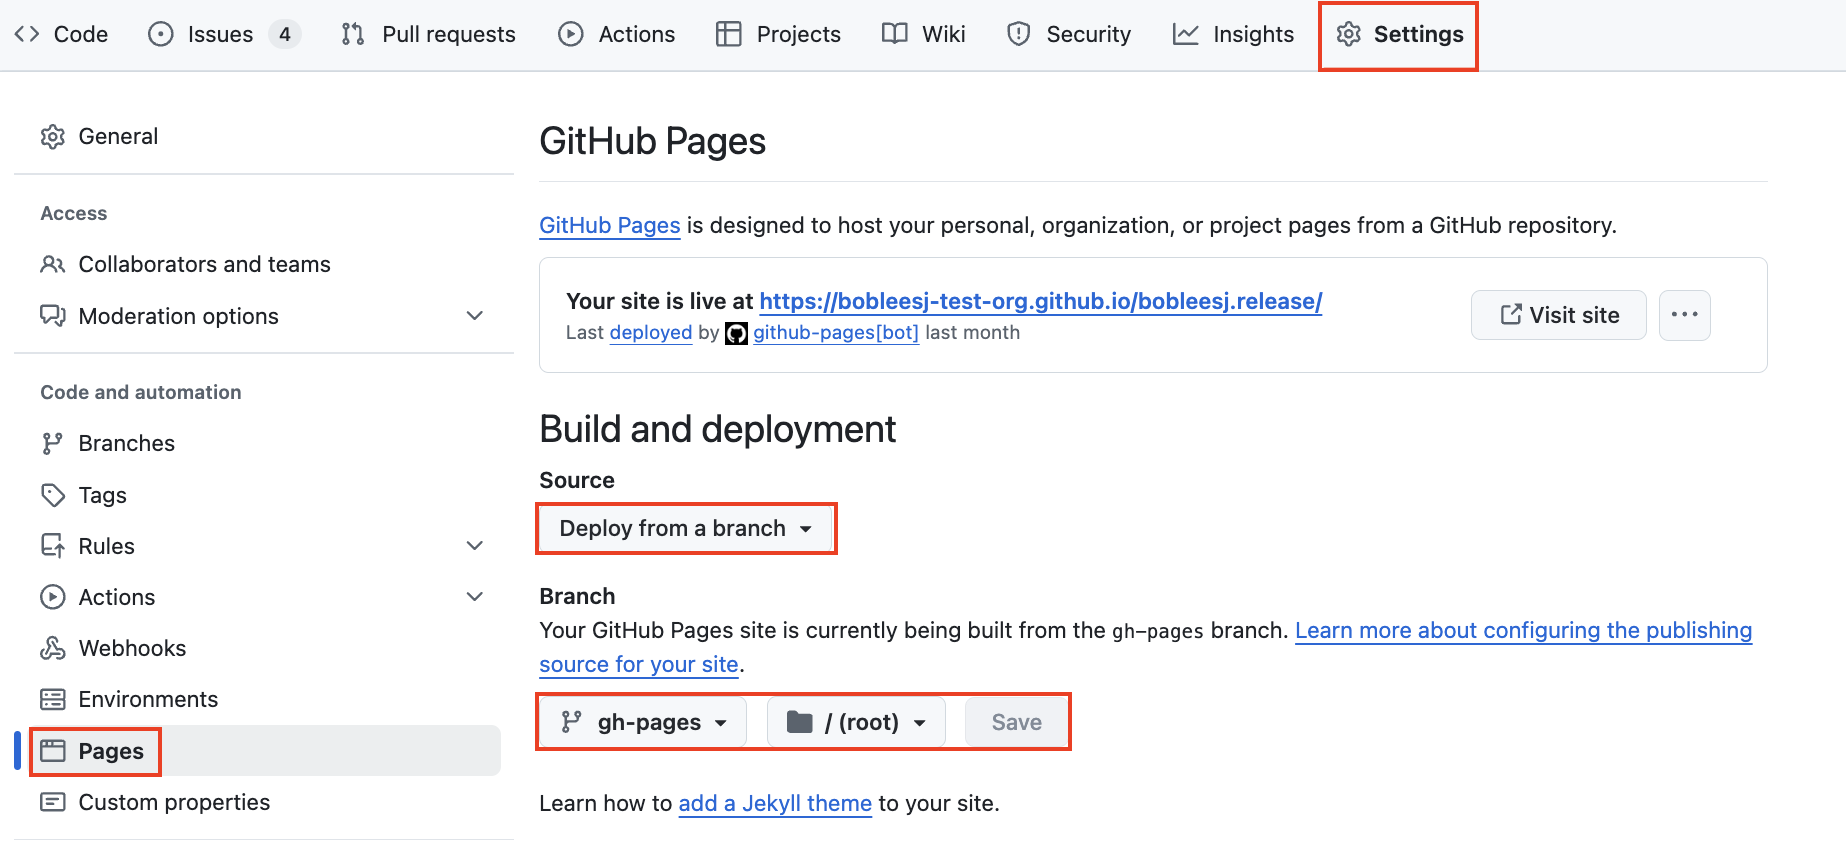Select the Tags label in sidebar
Screen dimensions: 1846x844
102,495
